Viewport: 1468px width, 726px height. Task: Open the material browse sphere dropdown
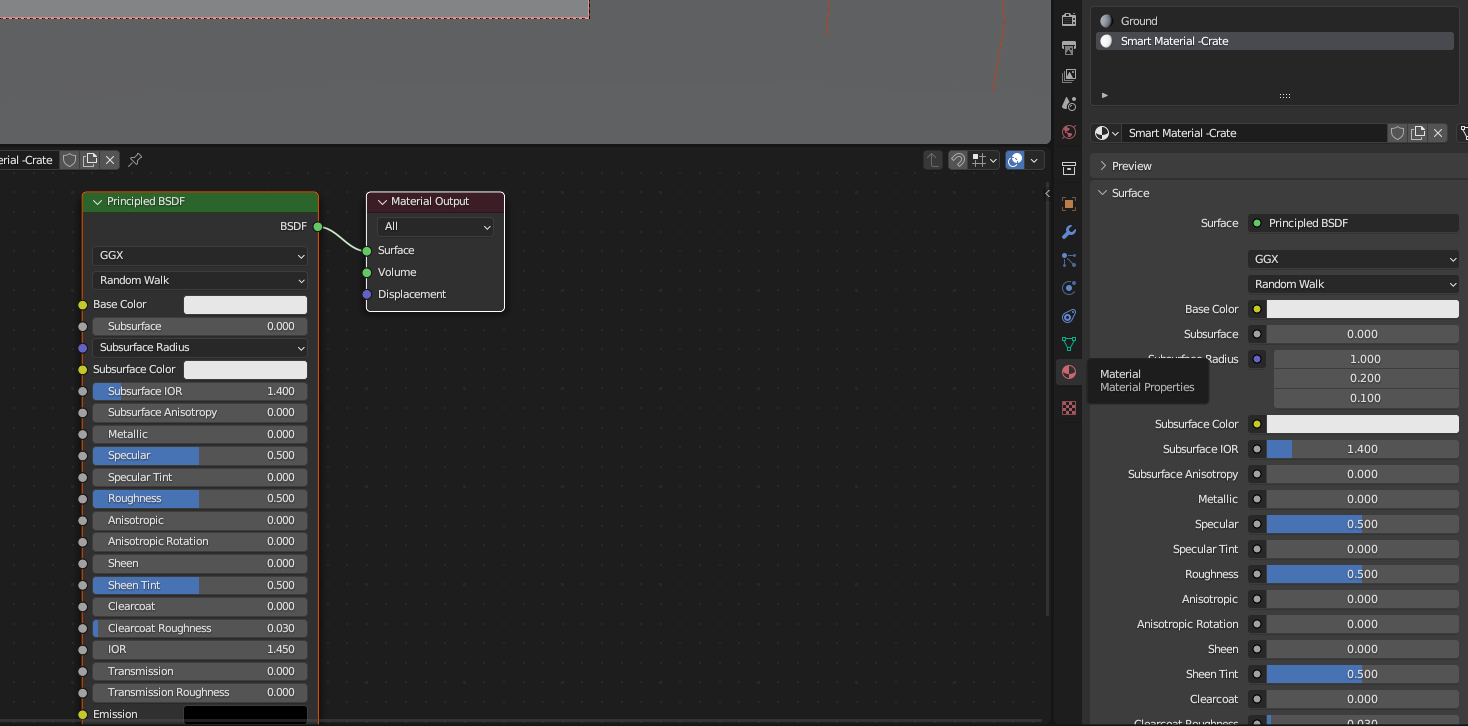[x=1107, y=133]
